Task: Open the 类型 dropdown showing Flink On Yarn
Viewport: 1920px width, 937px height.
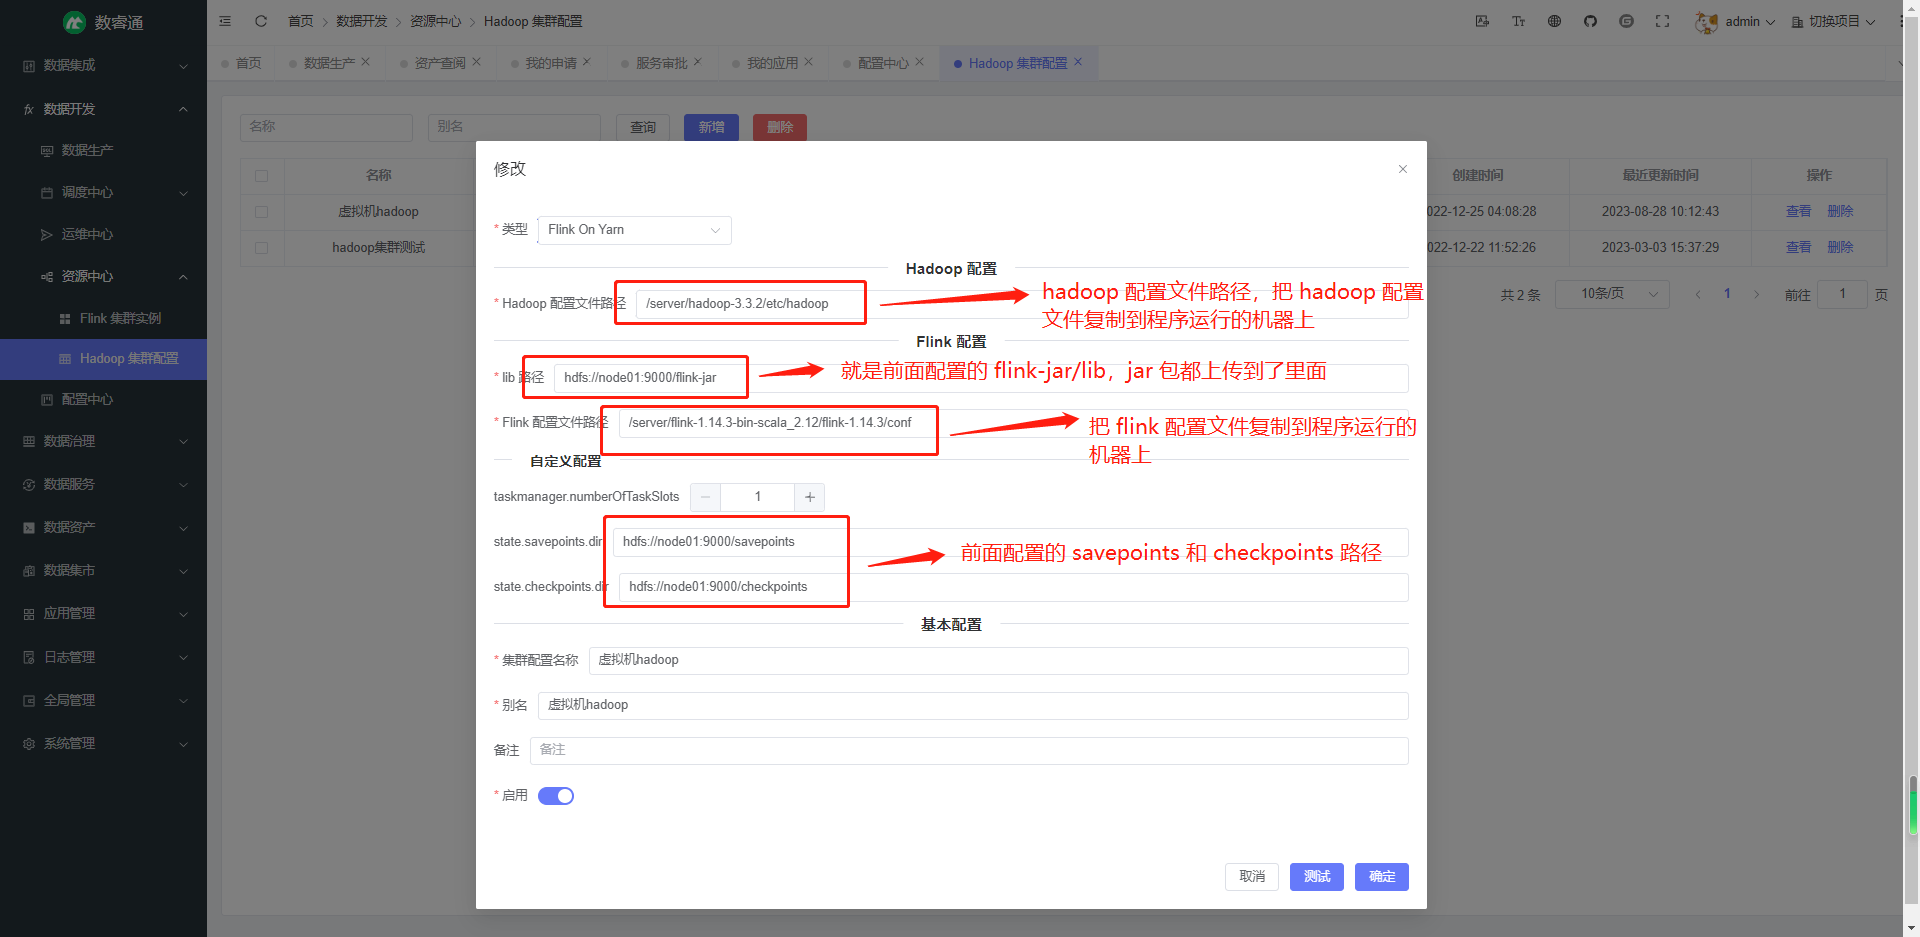Action: coord(633,230)
